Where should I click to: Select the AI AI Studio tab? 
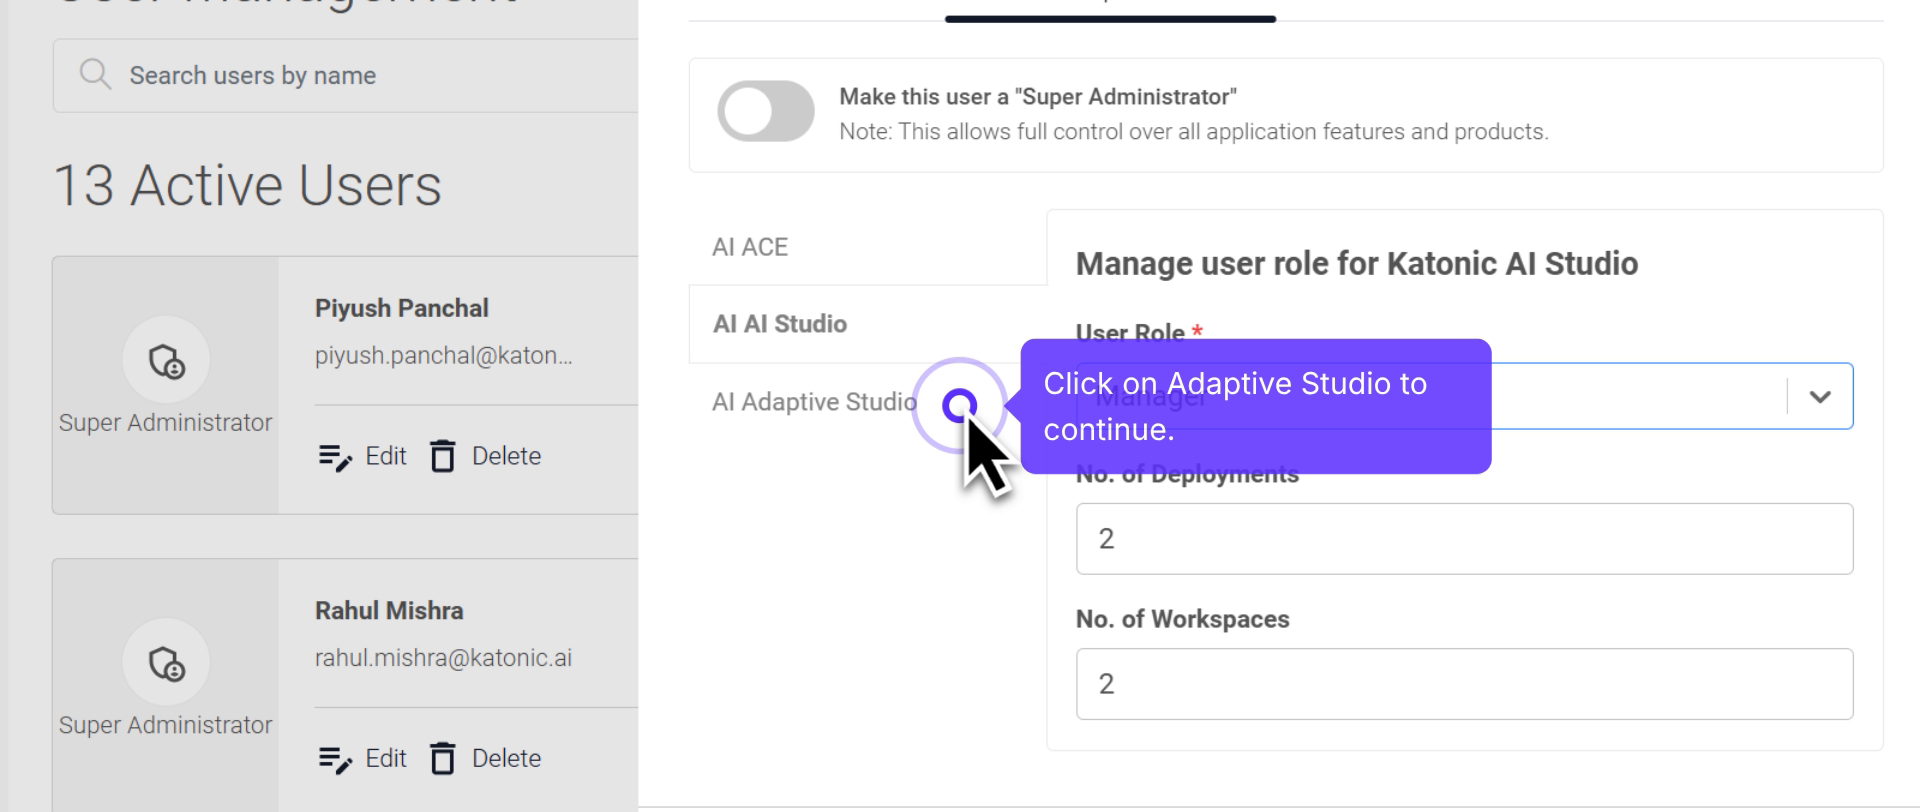click(780, 324)
